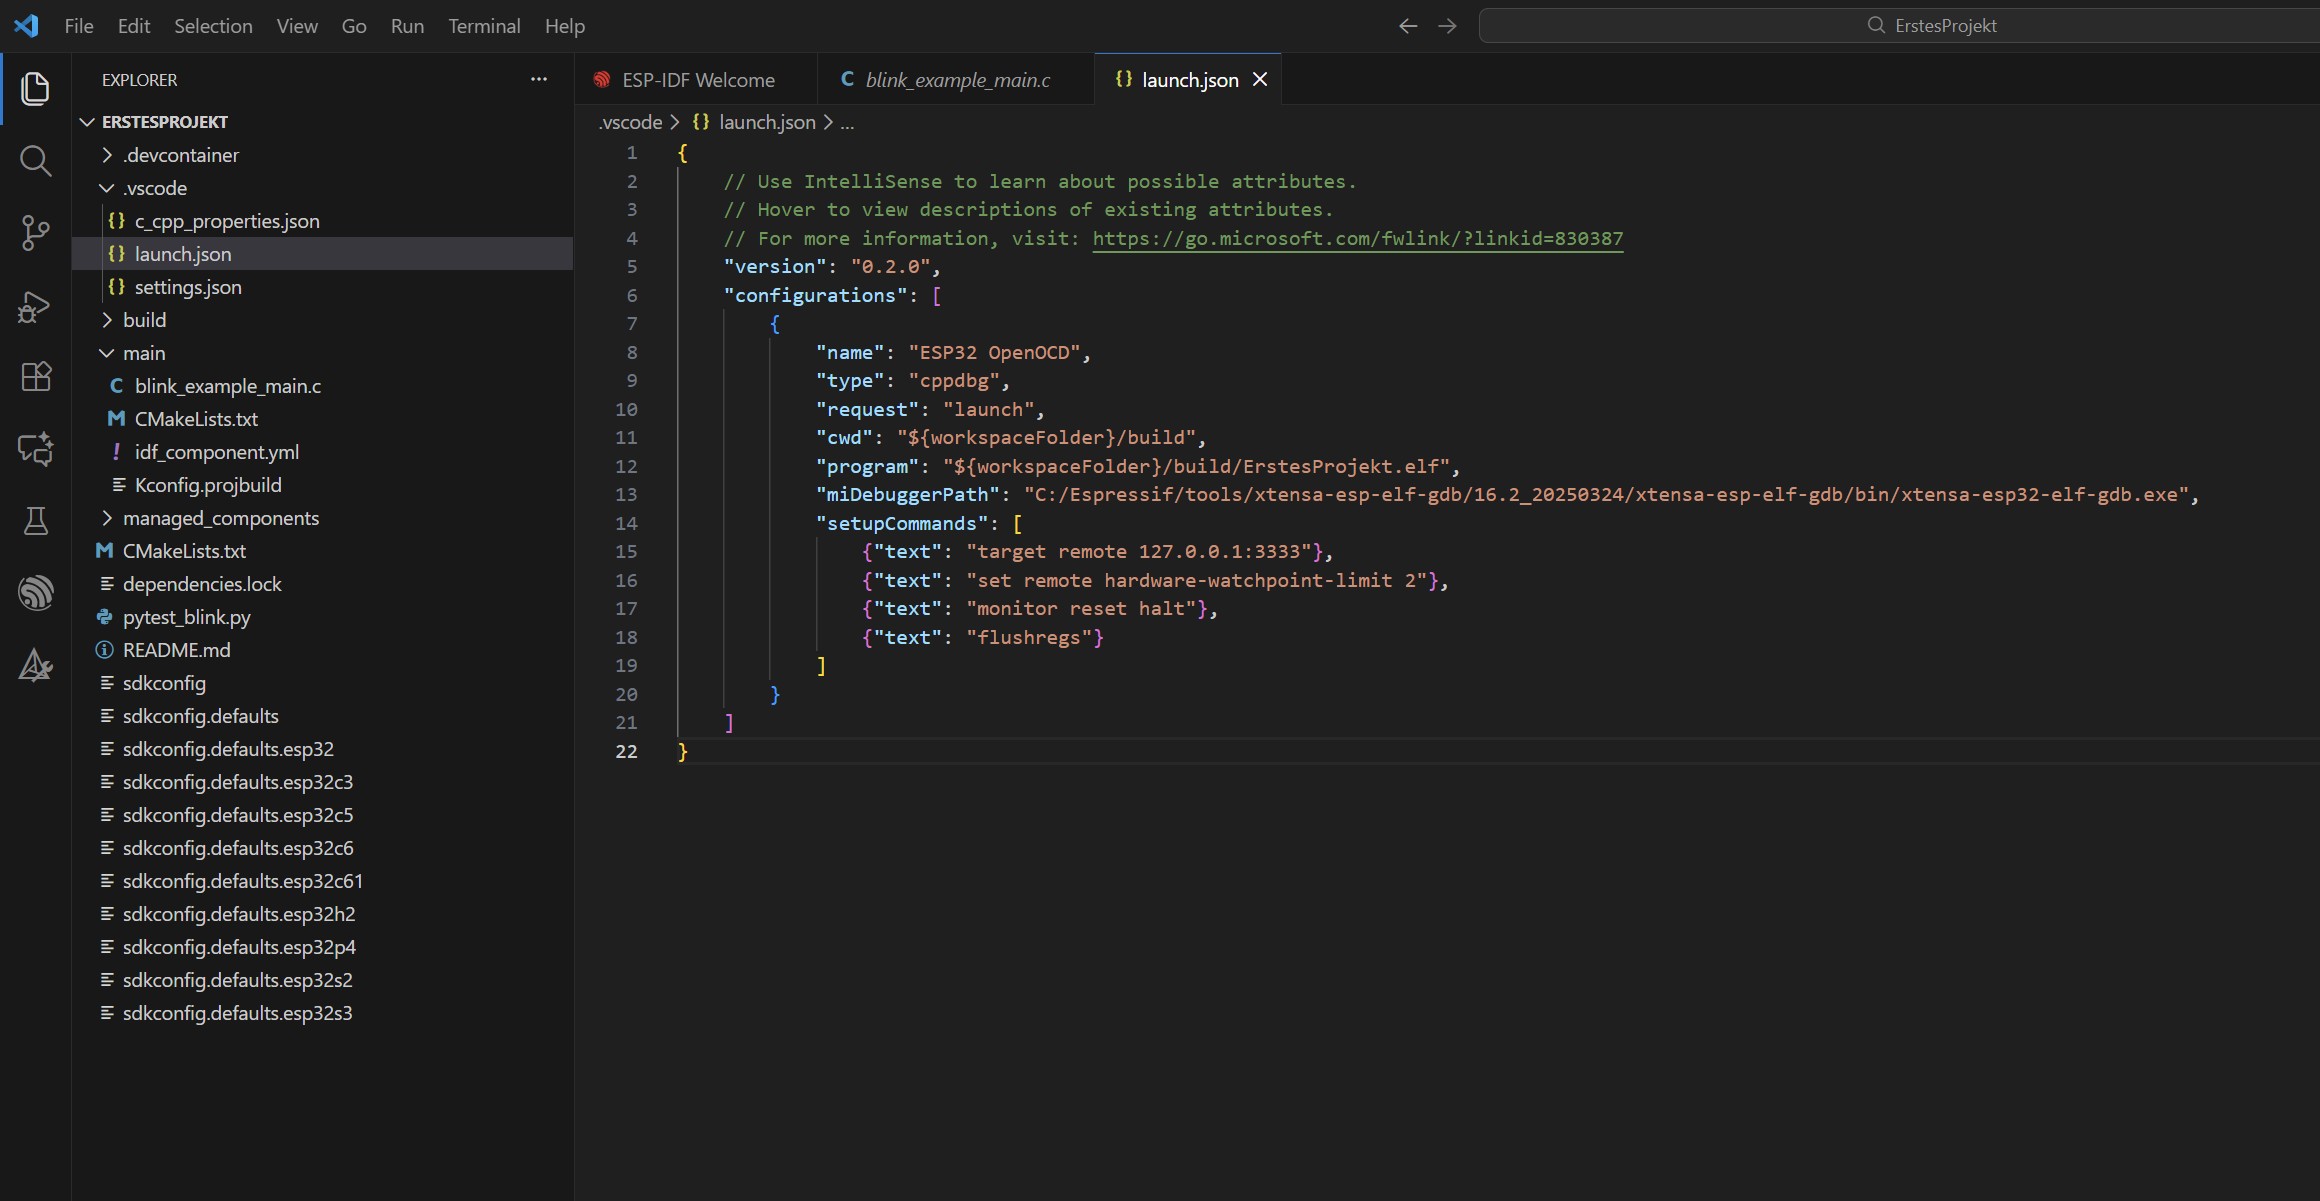Collapse the ERSTESPROJEKT root section
The height and width of the screenshot is (1201, 2320).
[164, 122]
